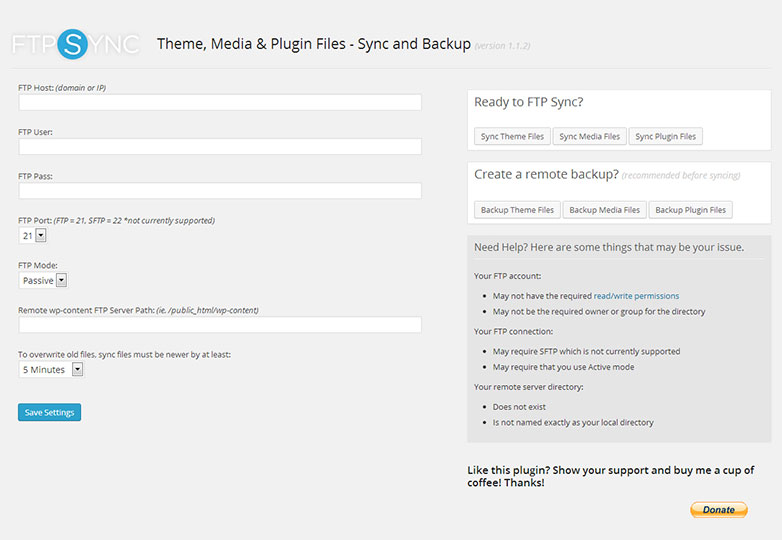Open the read/write permissions link

[636, 296]
